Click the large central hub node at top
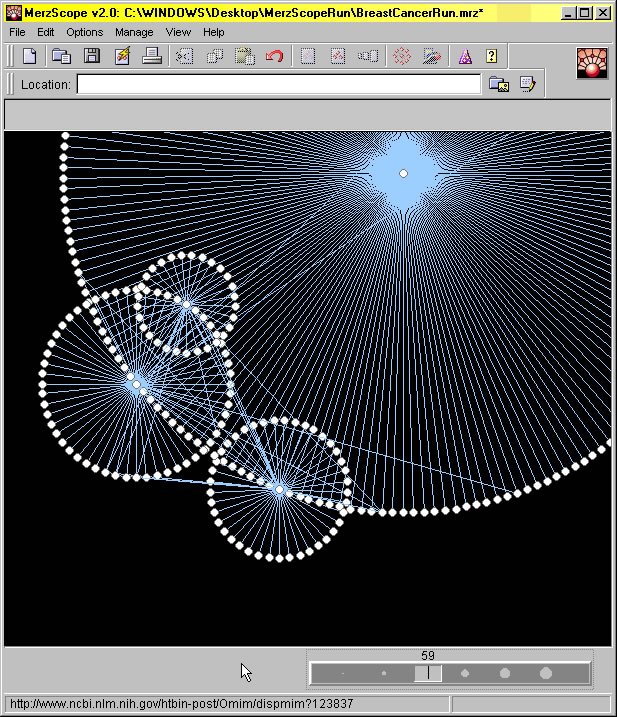This screenshot has width=617, height=717. click(403, 173)
